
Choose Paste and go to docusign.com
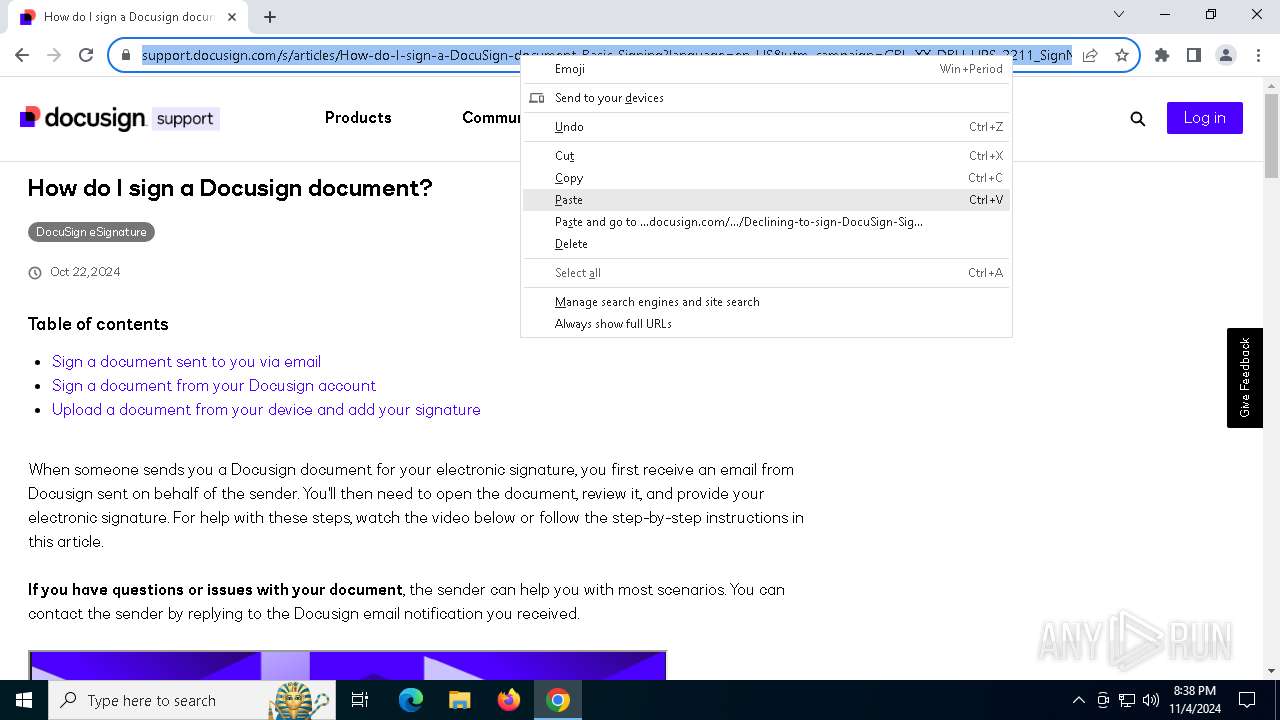coord(766,222)
